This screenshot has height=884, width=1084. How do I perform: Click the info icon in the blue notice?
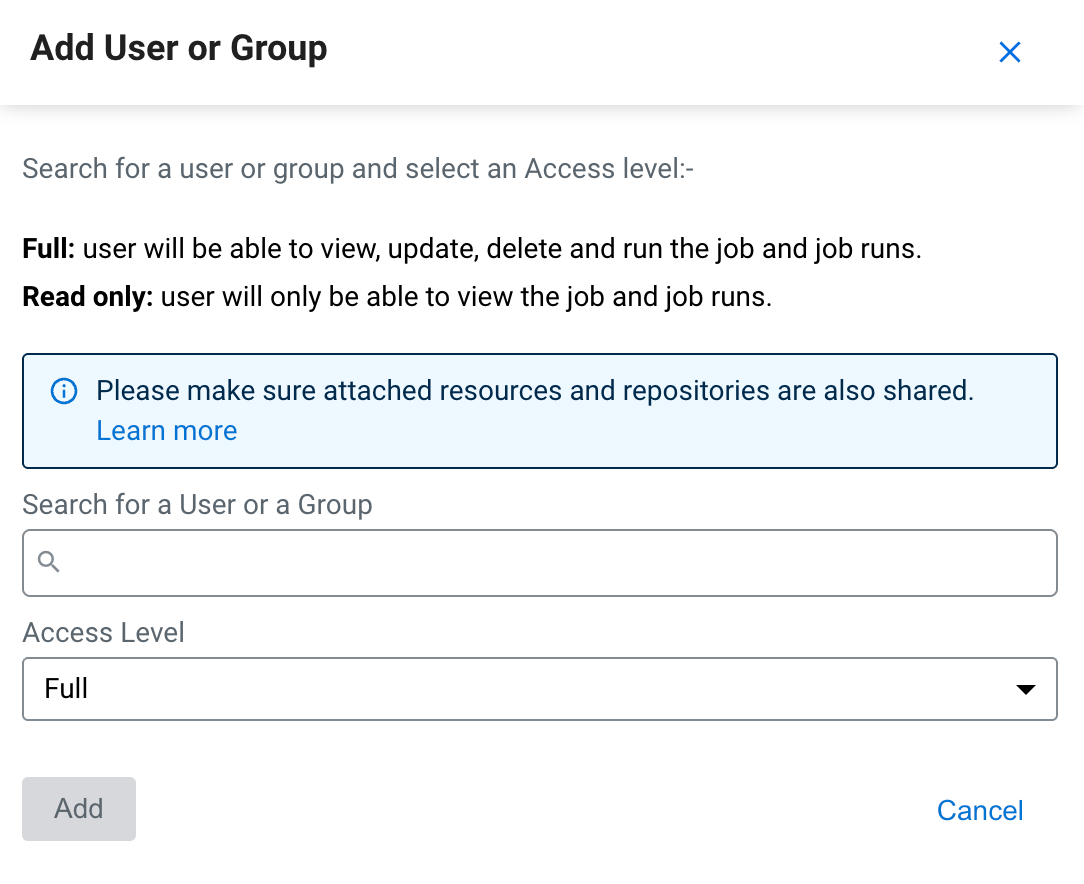pyautogui.click(x=63, y=391)
